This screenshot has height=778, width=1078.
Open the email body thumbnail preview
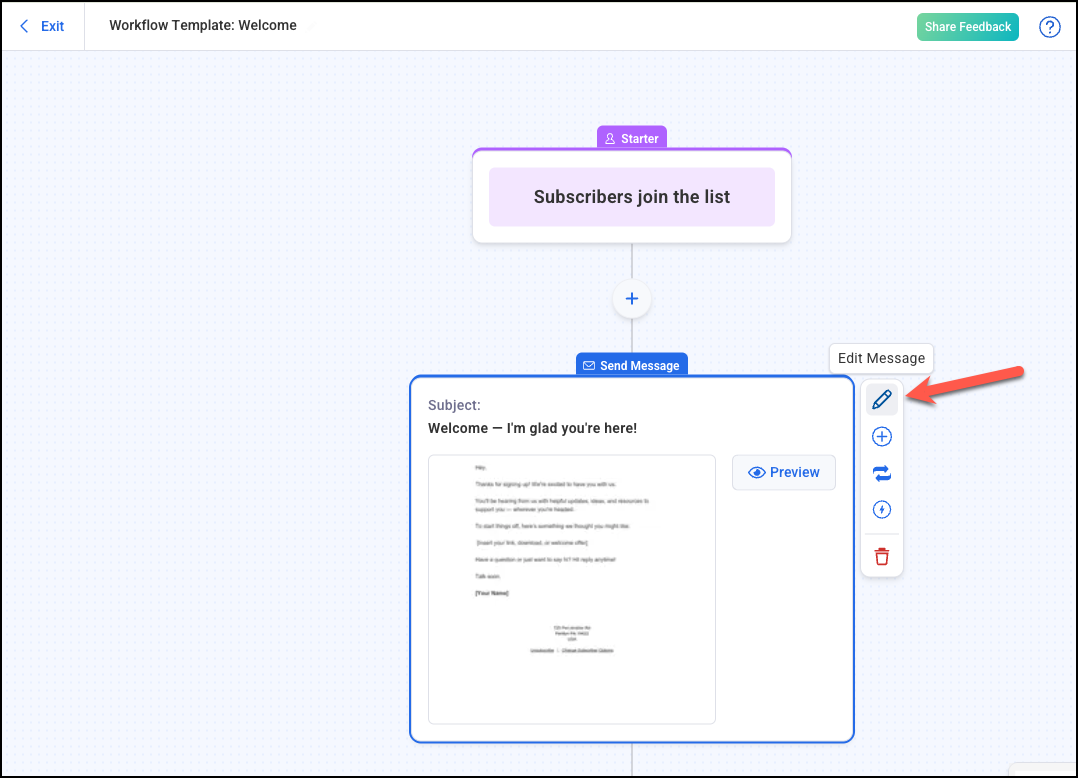click(x=571, y=589)
